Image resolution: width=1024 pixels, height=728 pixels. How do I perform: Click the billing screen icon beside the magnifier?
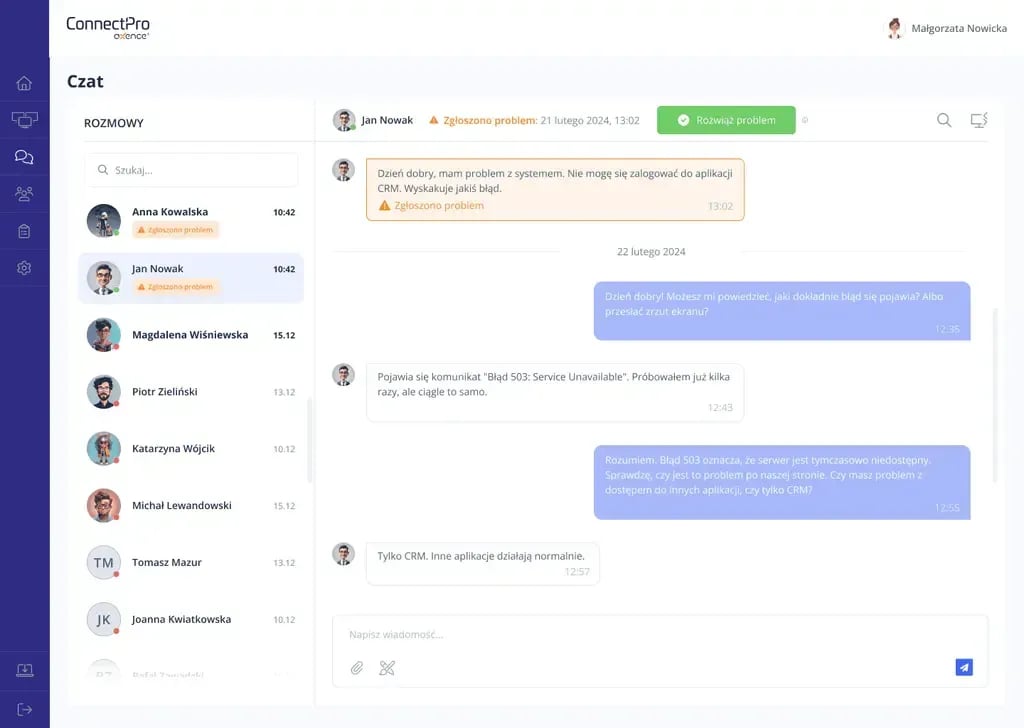[978, 119]
